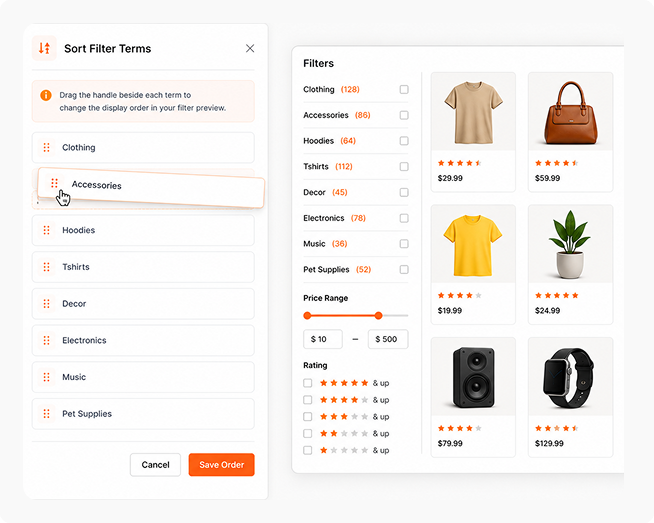Click the $ 10 minimum price field

point(323,339)
